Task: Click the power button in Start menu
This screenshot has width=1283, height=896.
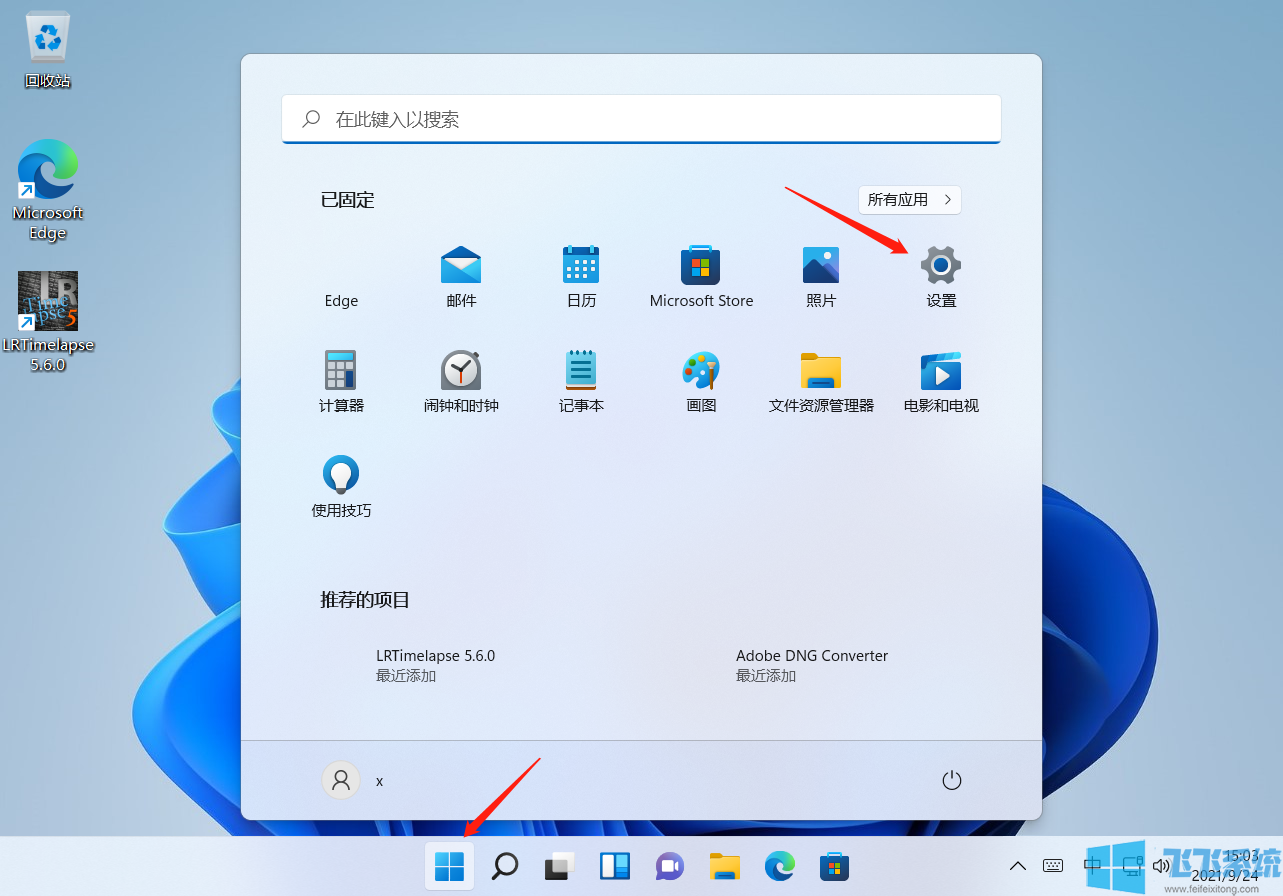Action: pyautogui.click(x=951, y=780)
